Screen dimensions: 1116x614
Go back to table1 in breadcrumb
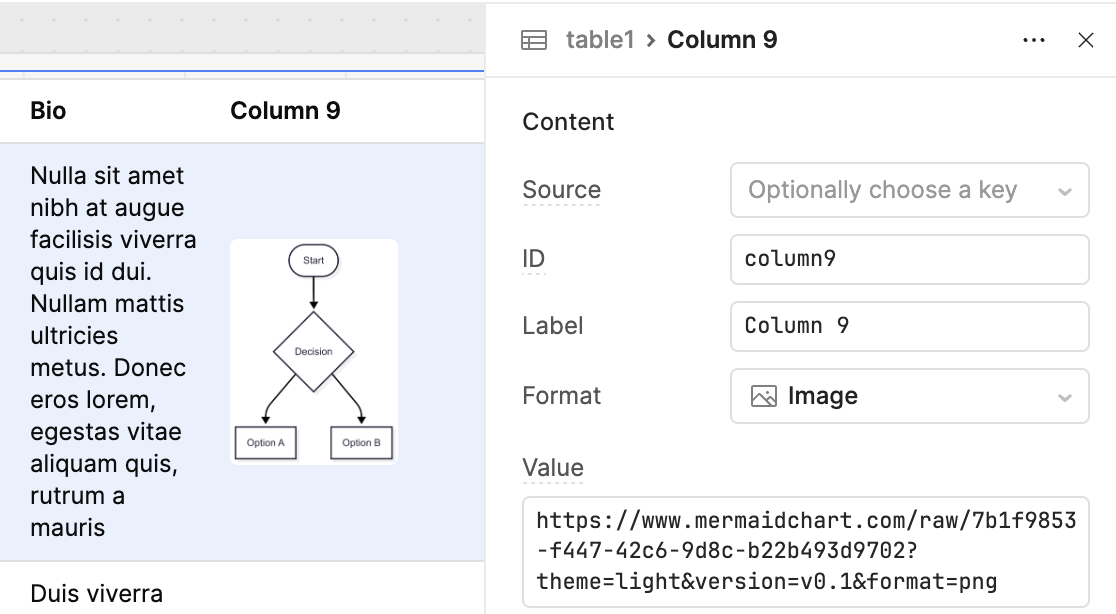[x=600, y=40]
